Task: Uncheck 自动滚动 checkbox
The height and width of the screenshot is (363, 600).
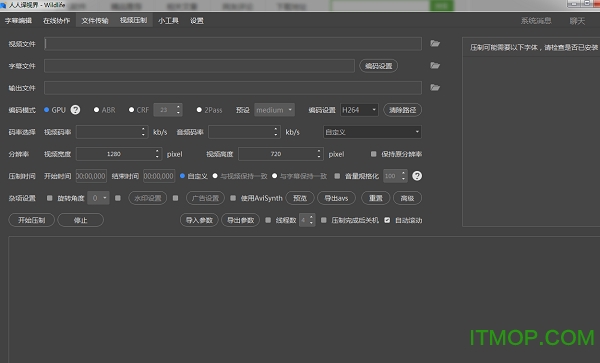Action: point(387,220)
